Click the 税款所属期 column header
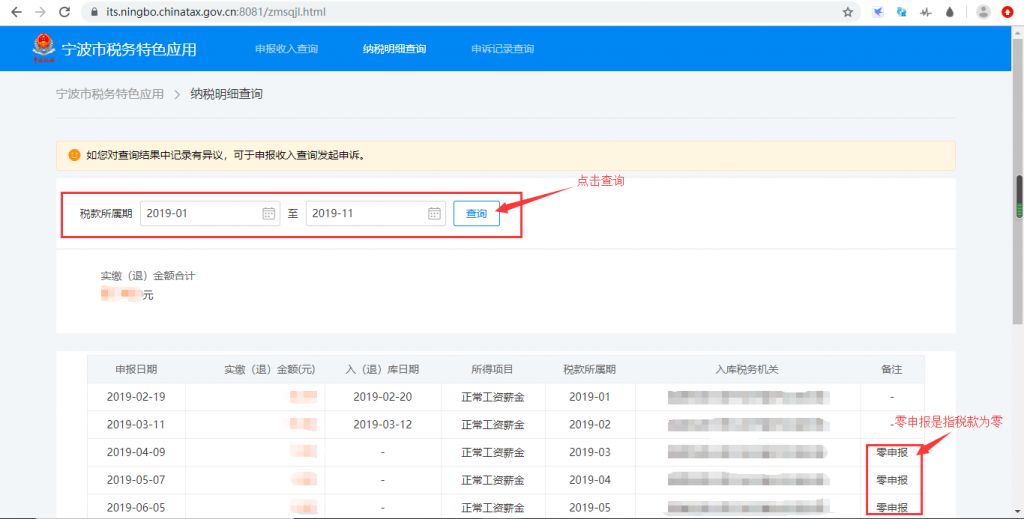The height and width of the screenshot is (519, 1024). (x=590, y=370)
